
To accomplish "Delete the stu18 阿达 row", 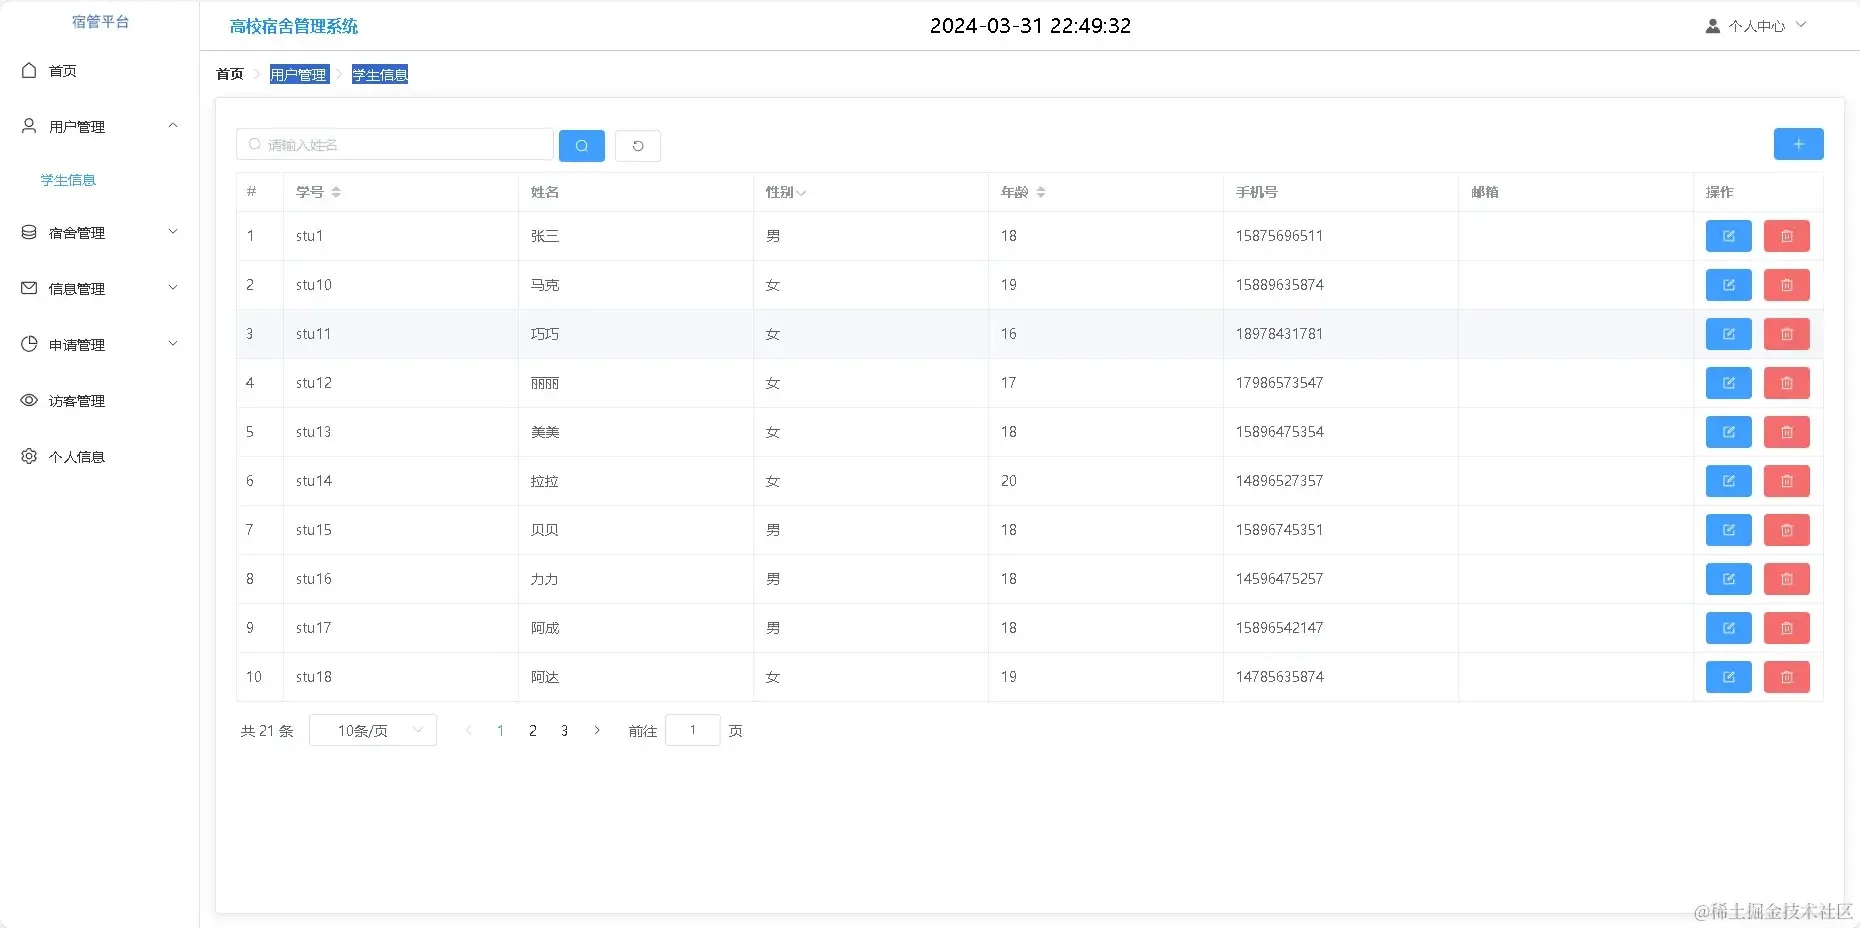I will [x=1787, y=677].
